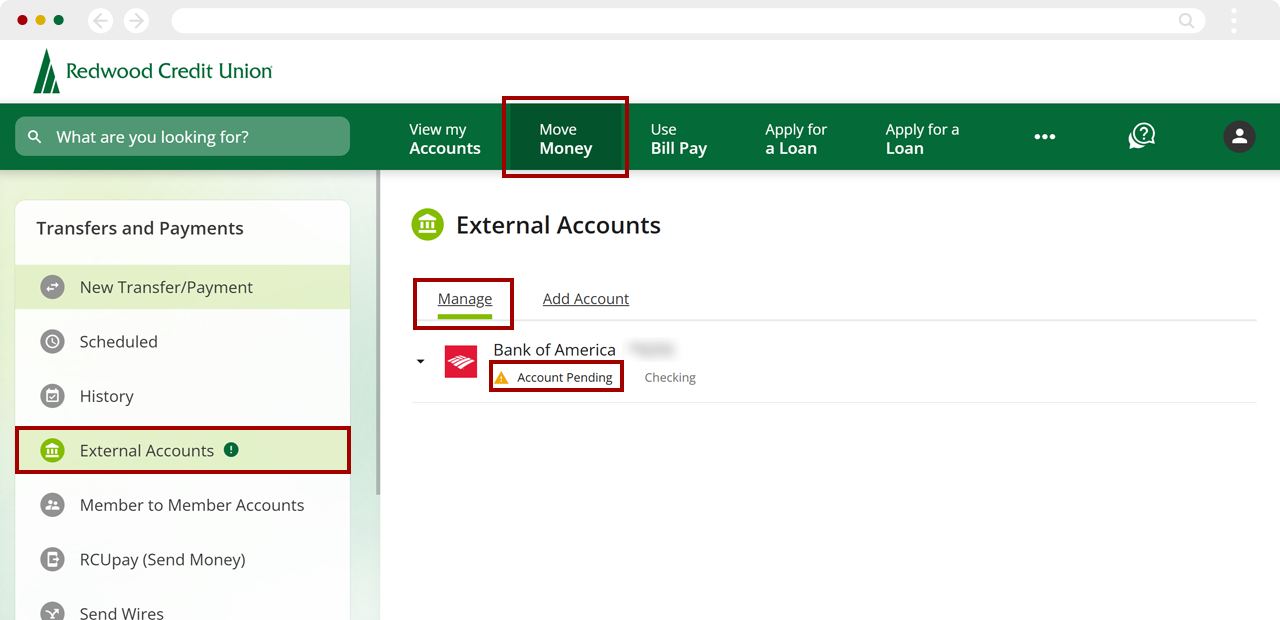This screenshot has height=620, width=1280.
Task: Select Send Wires in sidebar
Action: [x=183, y=607]
